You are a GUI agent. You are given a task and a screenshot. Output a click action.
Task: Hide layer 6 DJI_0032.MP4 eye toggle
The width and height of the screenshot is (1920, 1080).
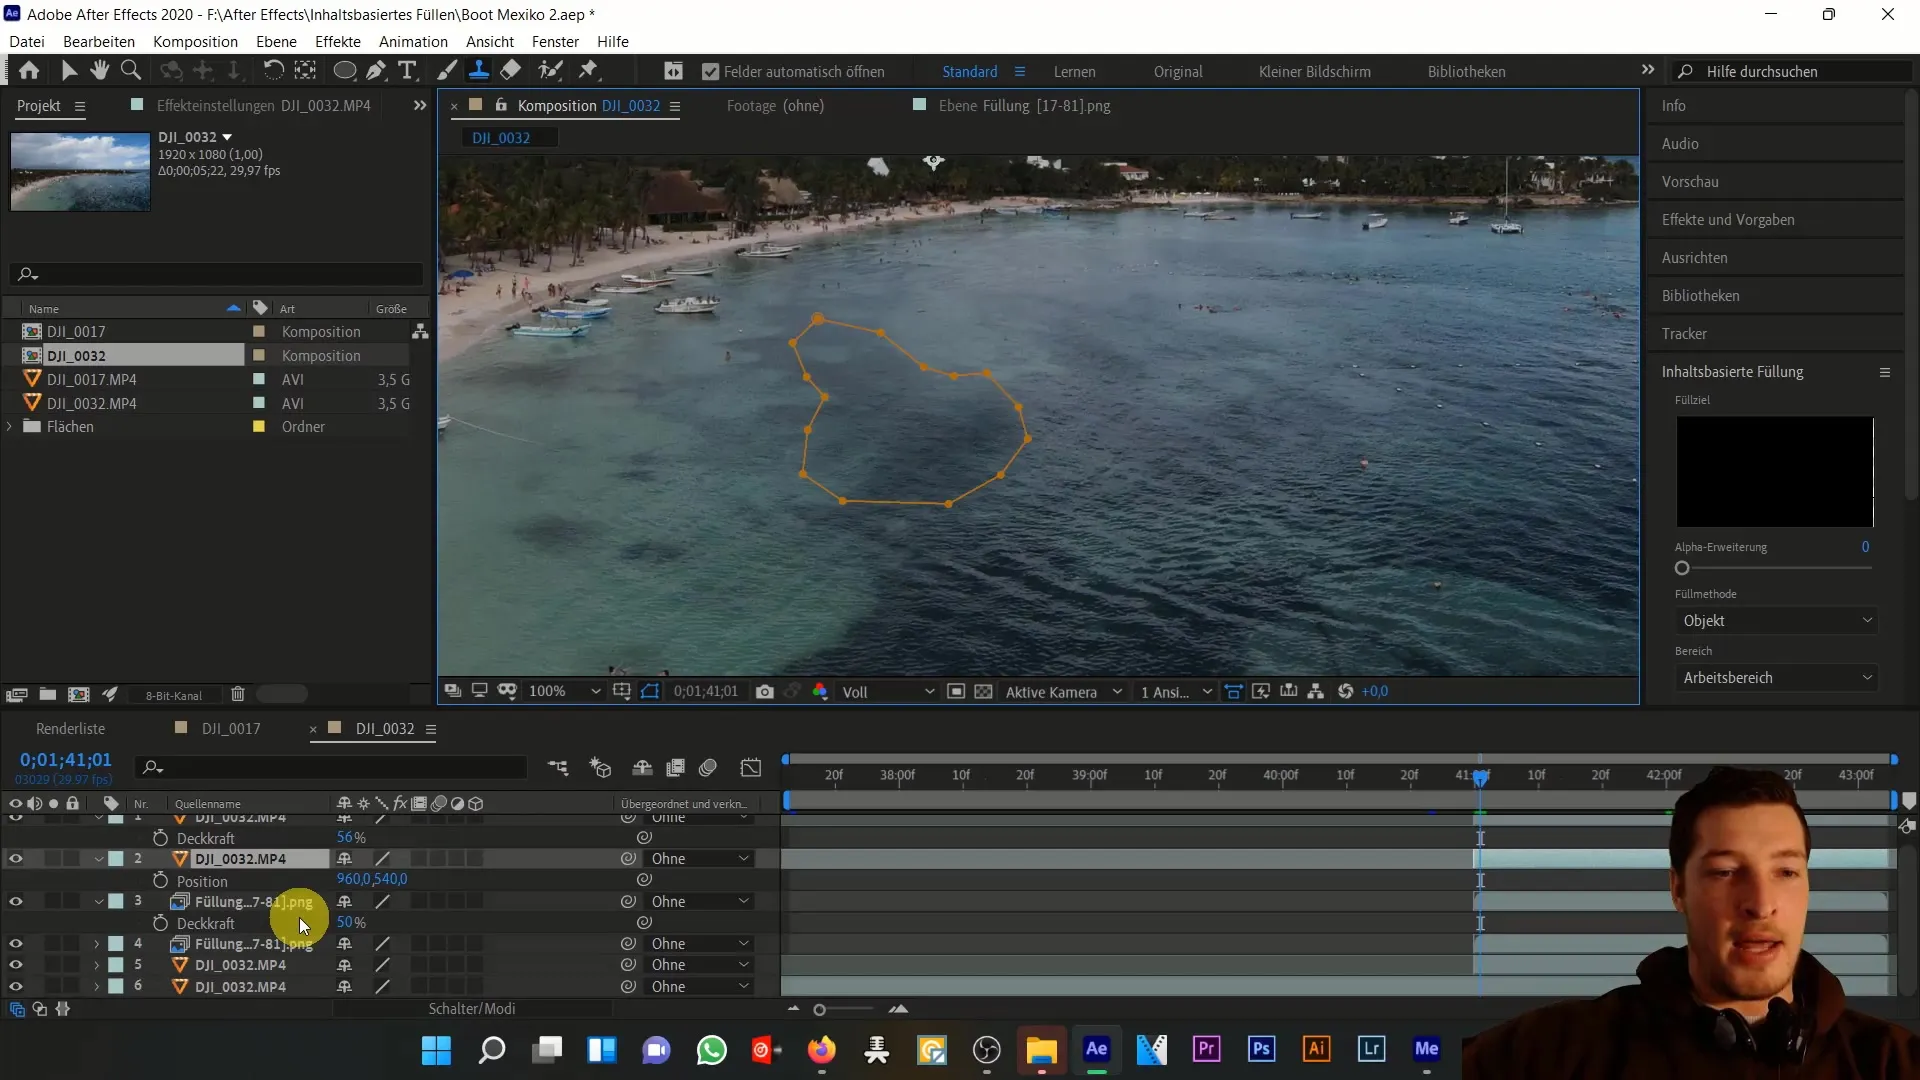click(x=15, y=987)
